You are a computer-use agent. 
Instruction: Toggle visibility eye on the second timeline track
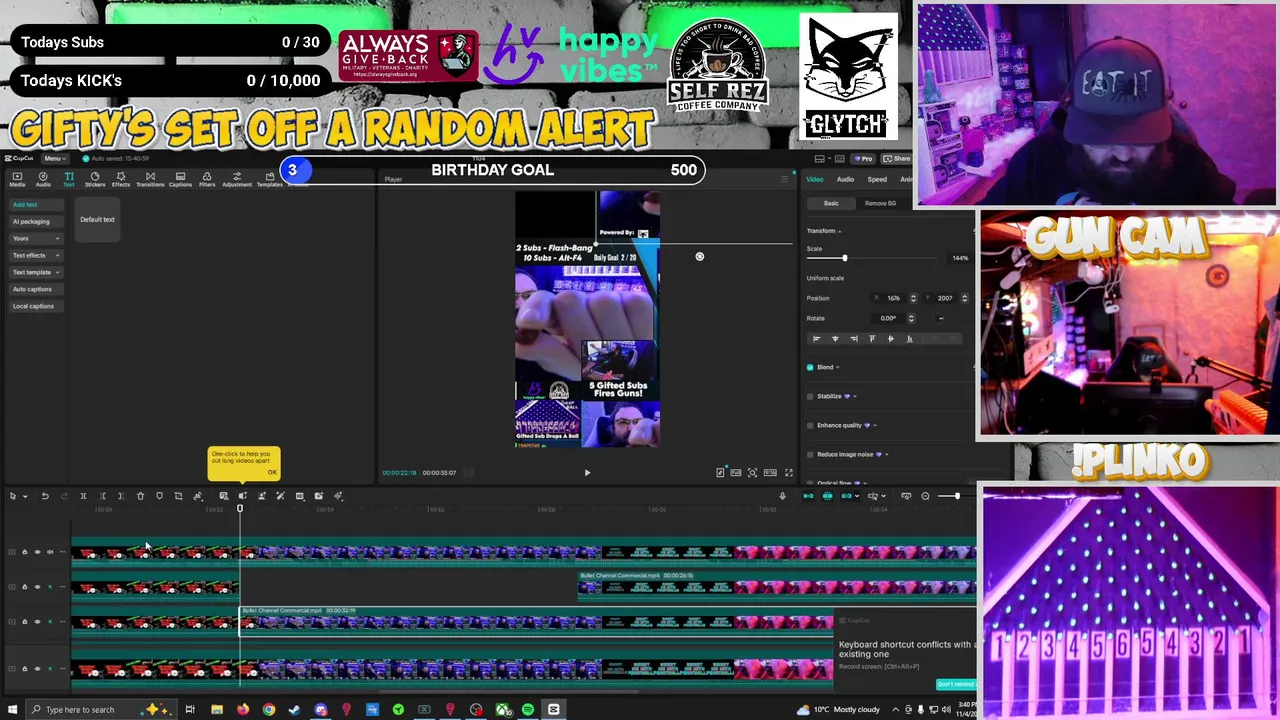pos(37,587)
